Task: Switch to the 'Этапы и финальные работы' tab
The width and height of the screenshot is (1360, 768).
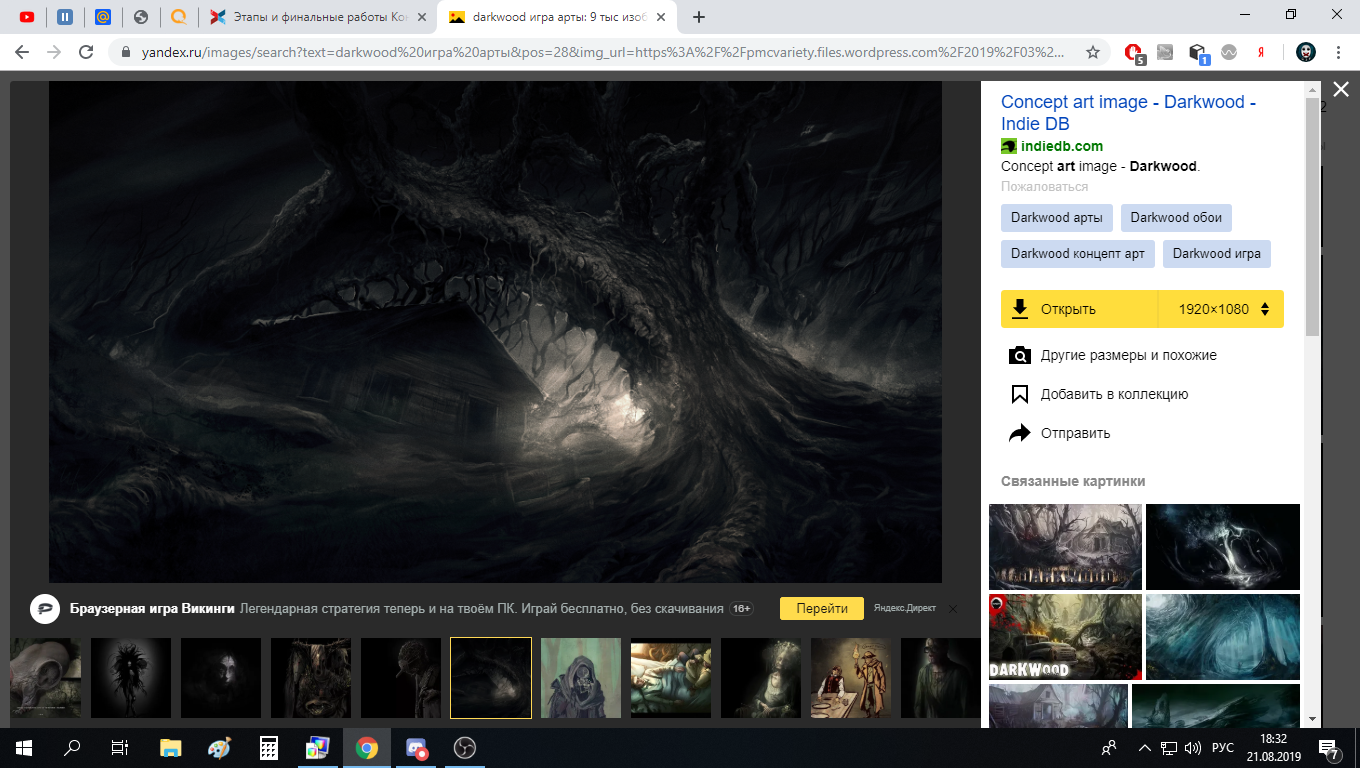Action: 318,17
